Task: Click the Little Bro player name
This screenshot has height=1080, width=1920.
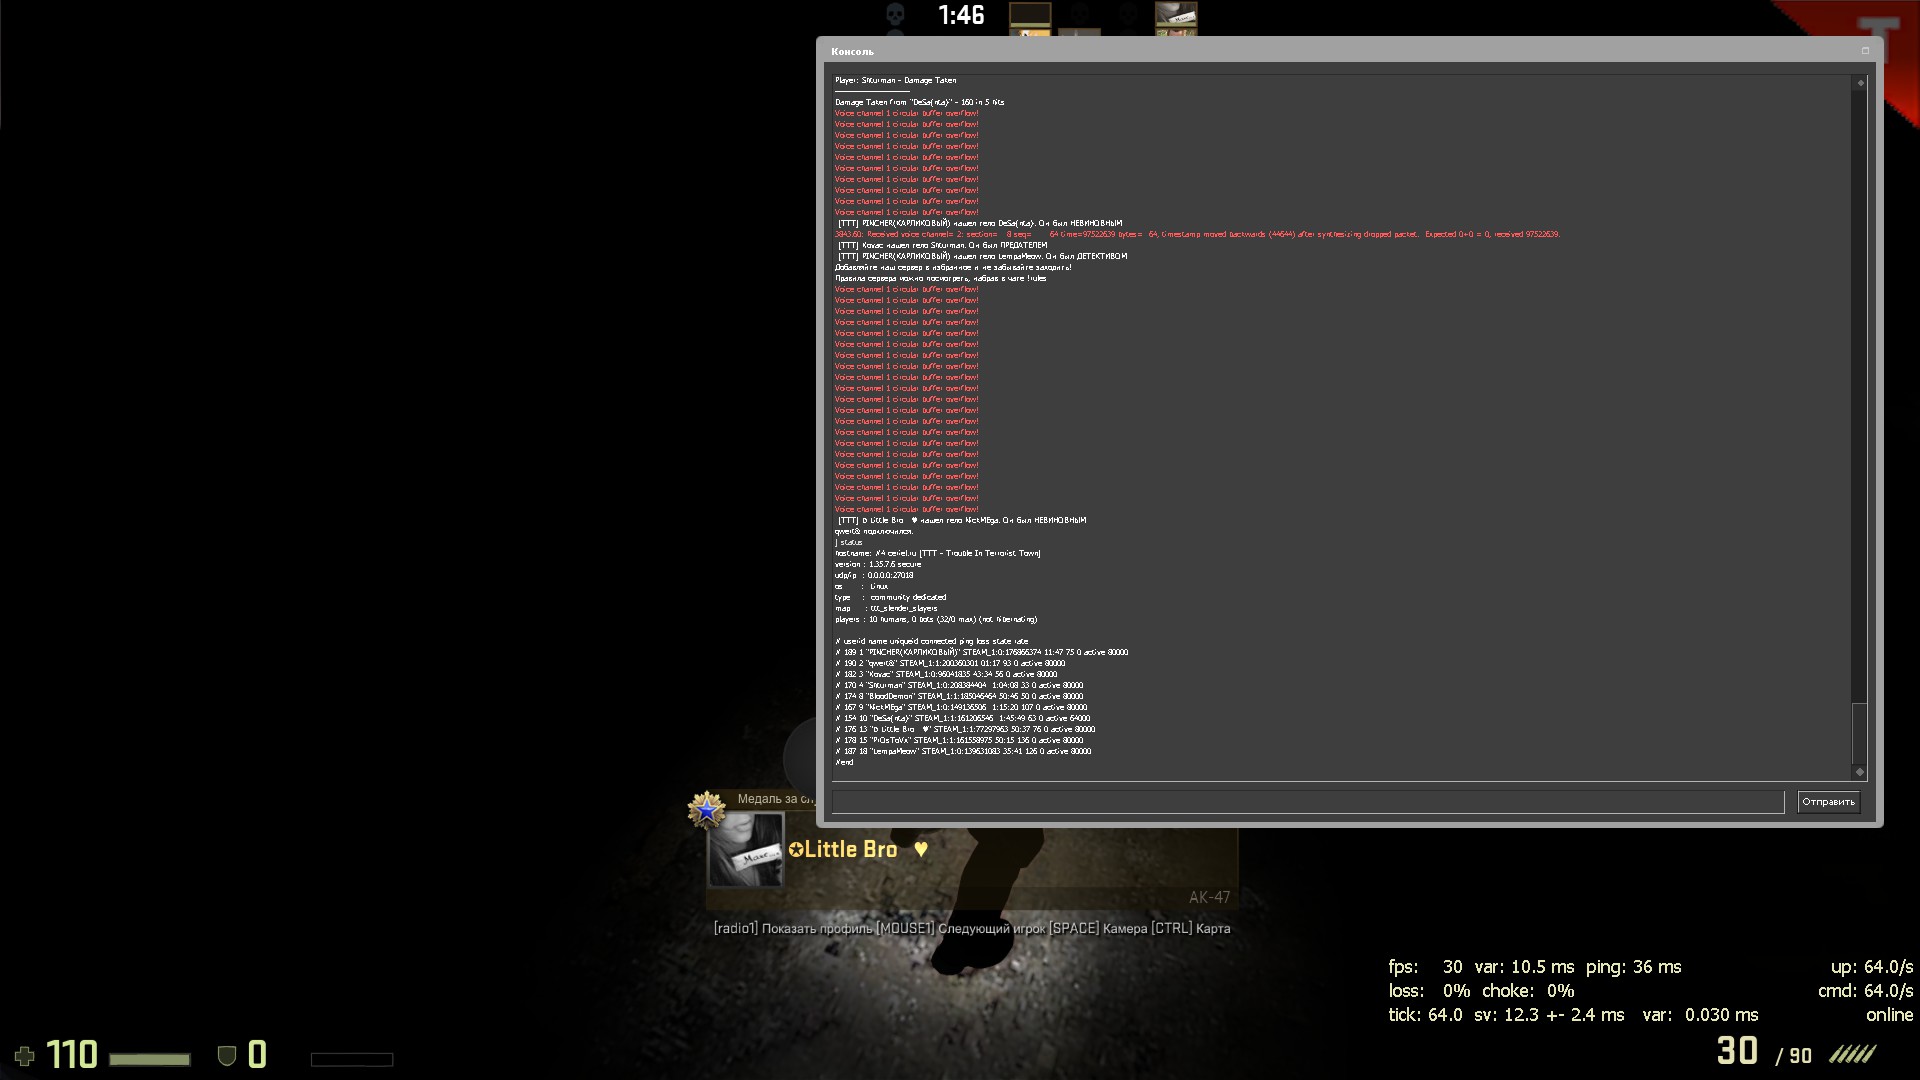Action: click(x=850, y=850)
